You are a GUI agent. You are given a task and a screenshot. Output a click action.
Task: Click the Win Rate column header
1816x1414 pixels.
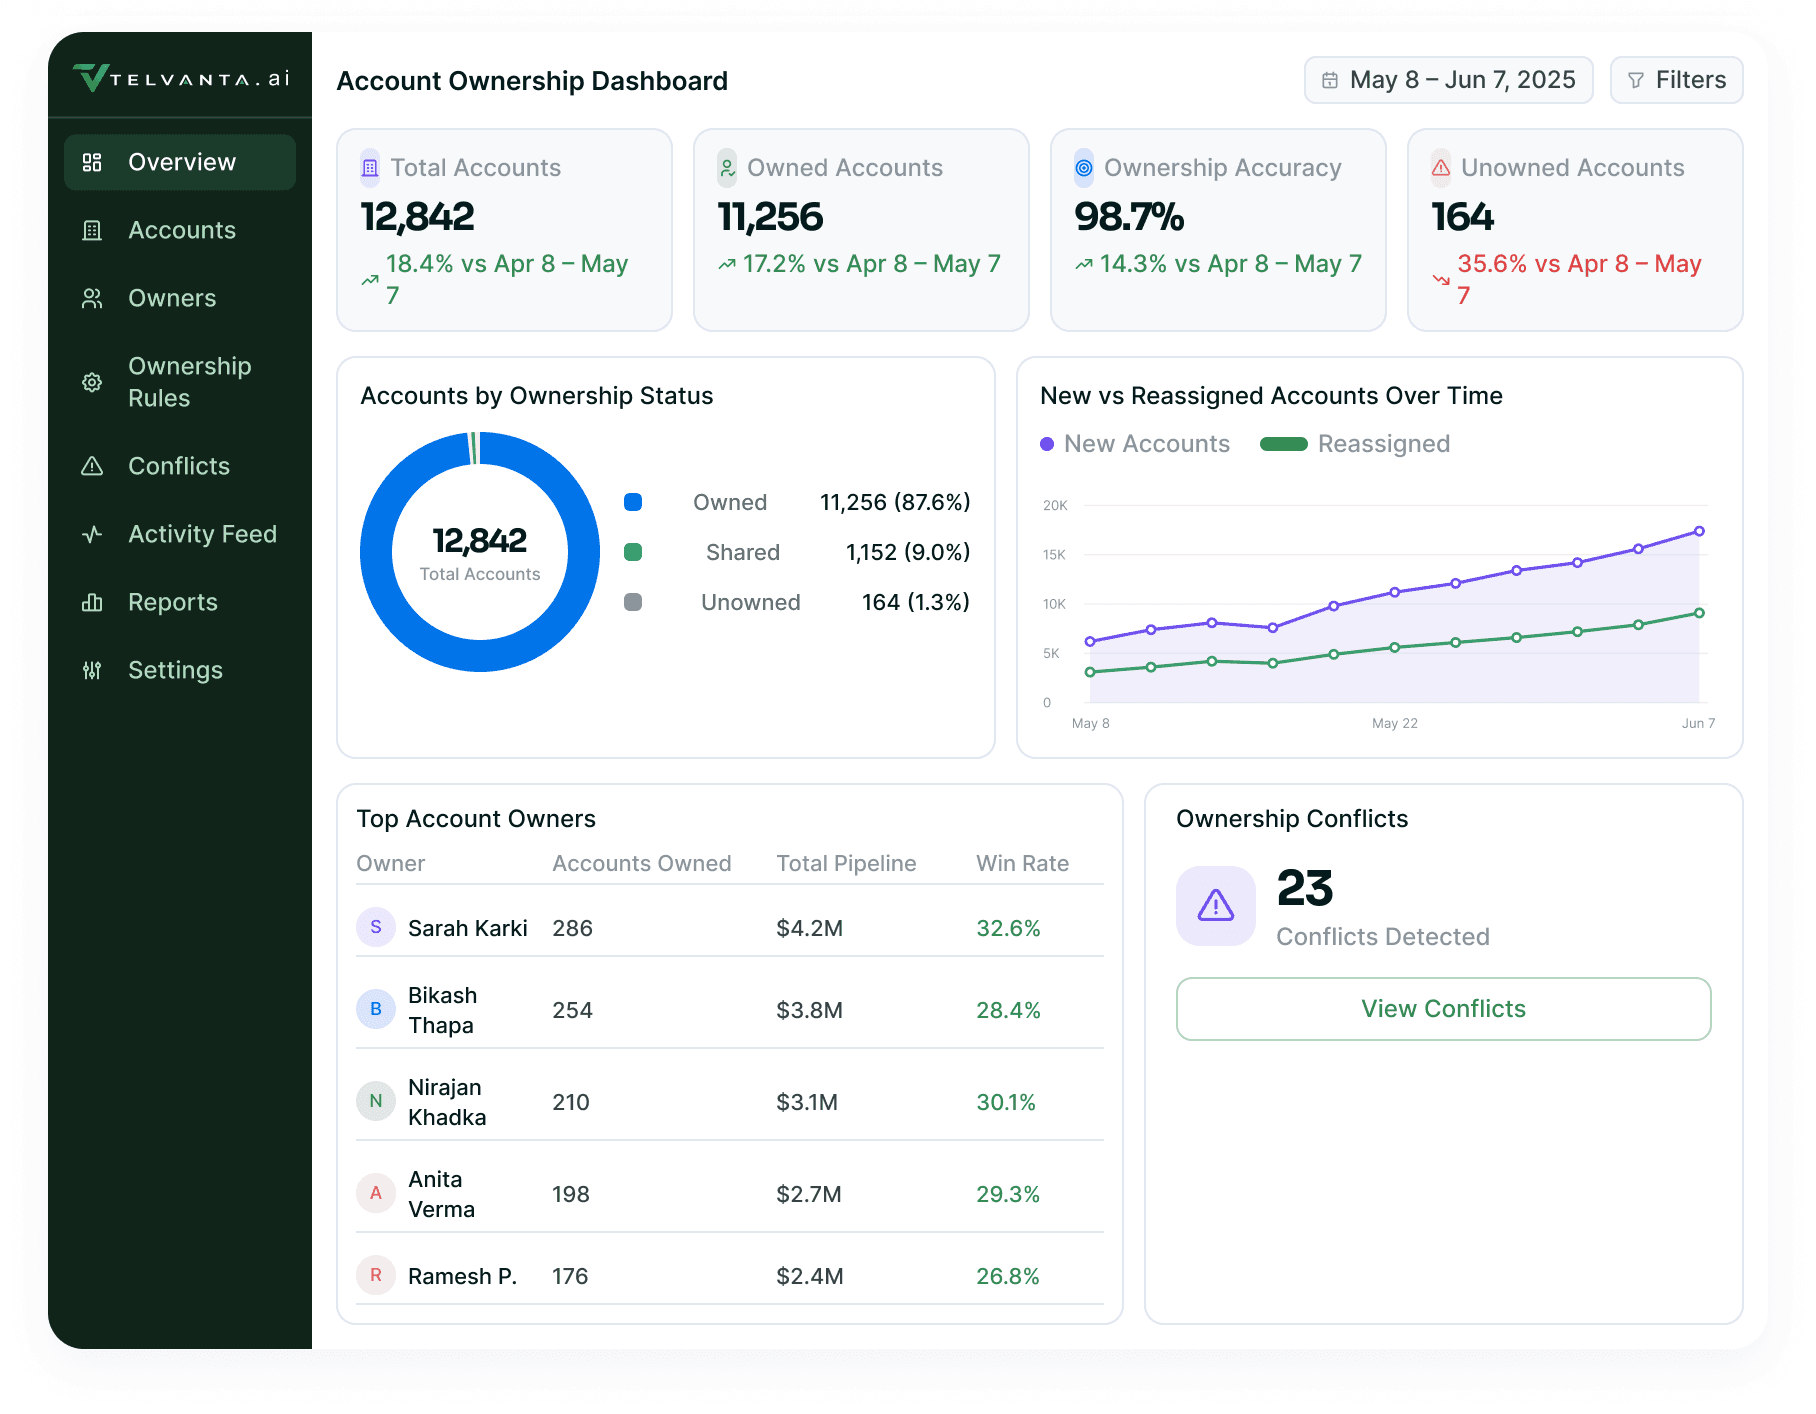1023,863
